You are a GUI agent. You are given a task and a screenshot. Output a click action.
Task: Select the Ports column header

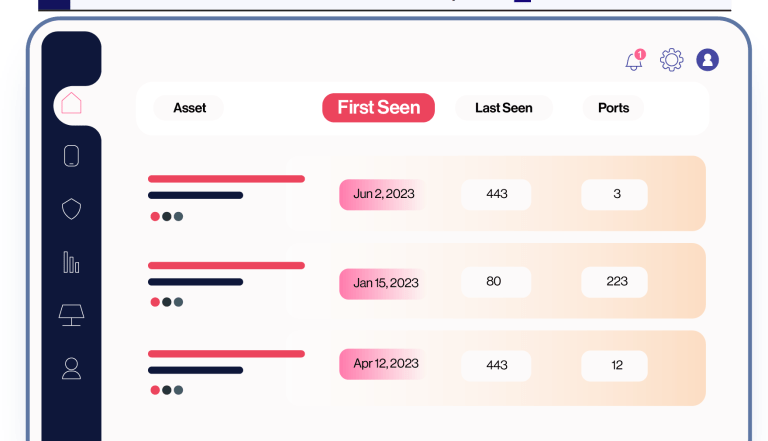coord(613,108)
